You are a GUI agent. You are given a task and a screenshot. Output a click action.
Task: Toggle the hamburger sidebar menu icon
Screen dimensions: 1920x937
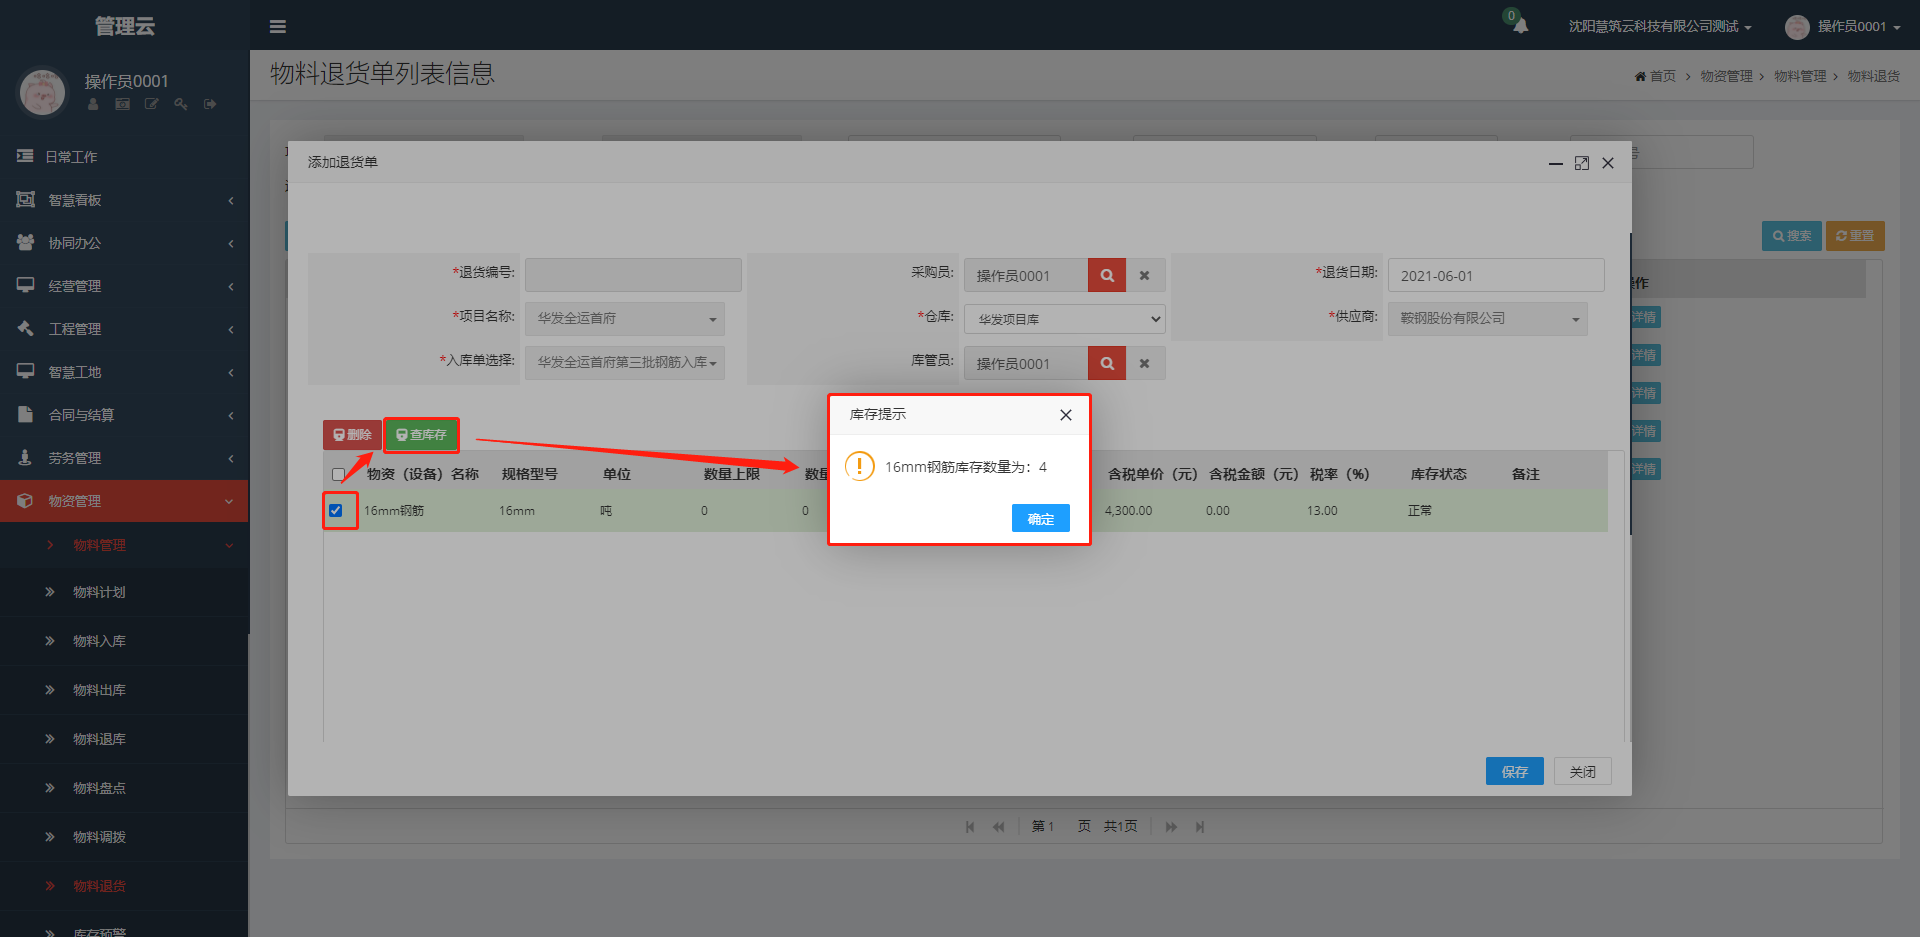pos(278,27)
